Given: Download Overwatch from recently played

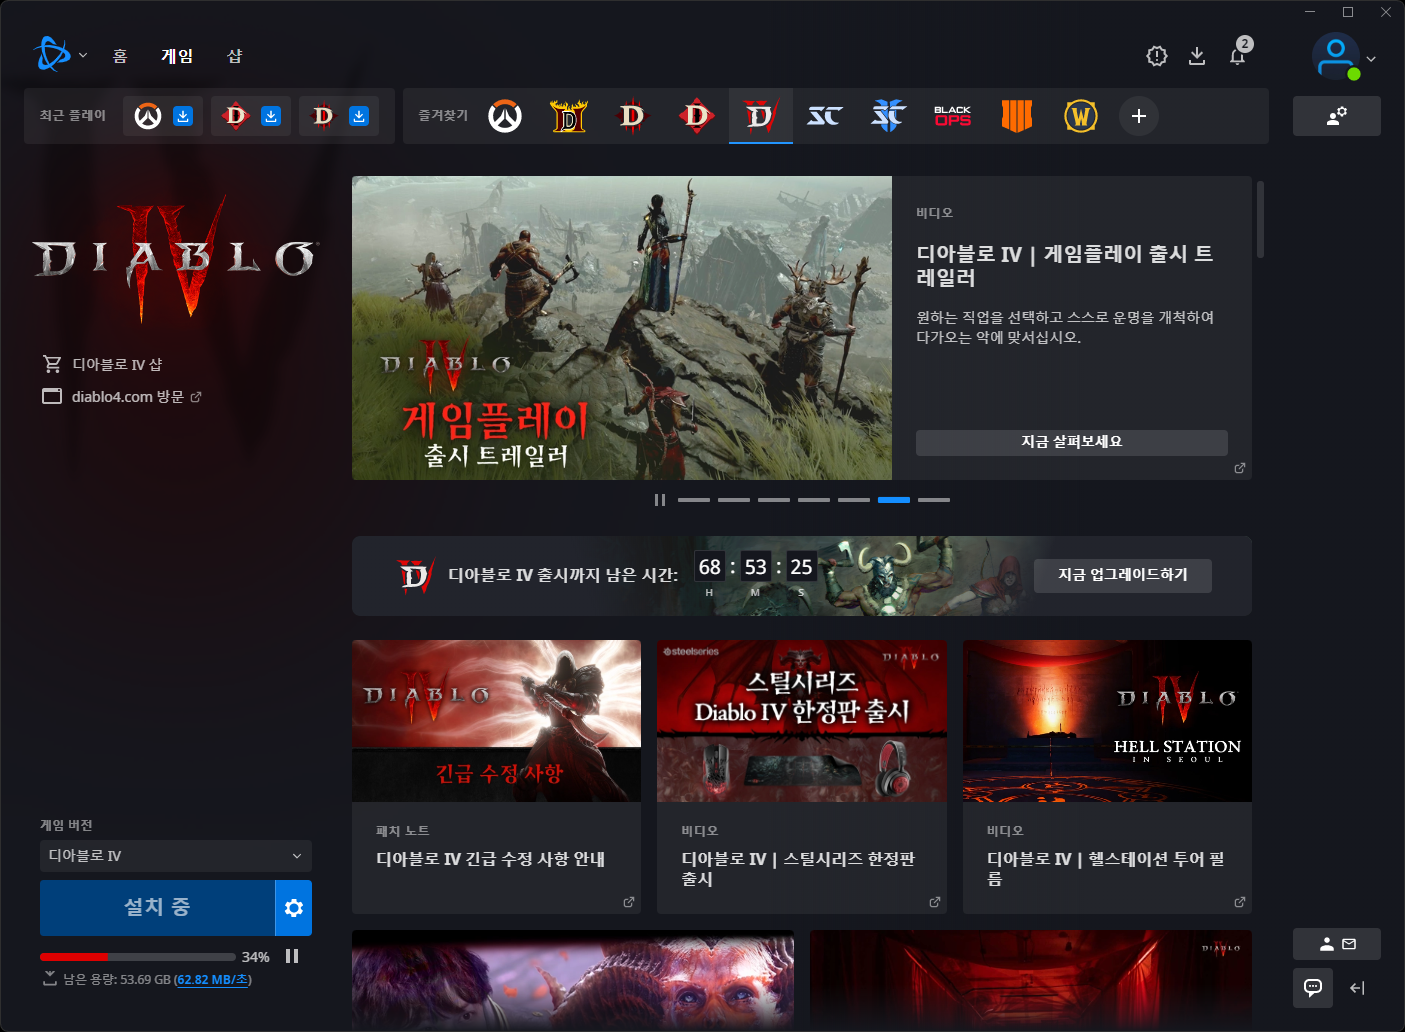Looking at the screenshot, I should [x=183, y=116].
